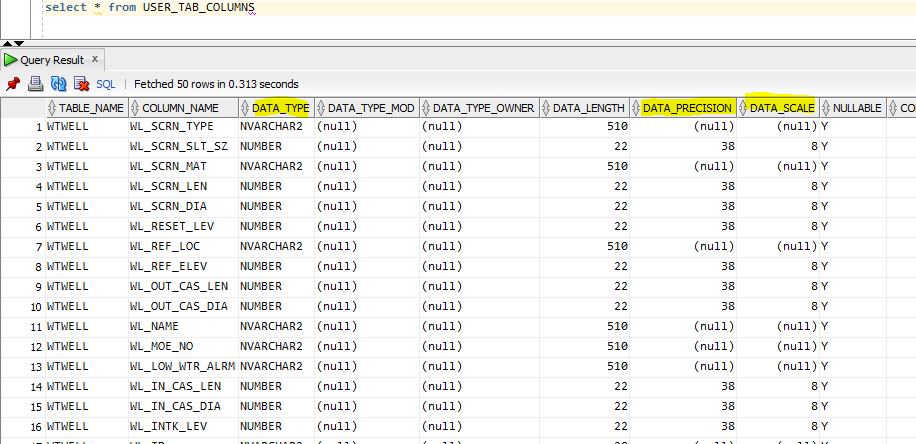This screenshot has height=444, width=916.
Task: Select the NULLABLE value Y in the WL_REF_LOC row
Action: tap(853, 247)
